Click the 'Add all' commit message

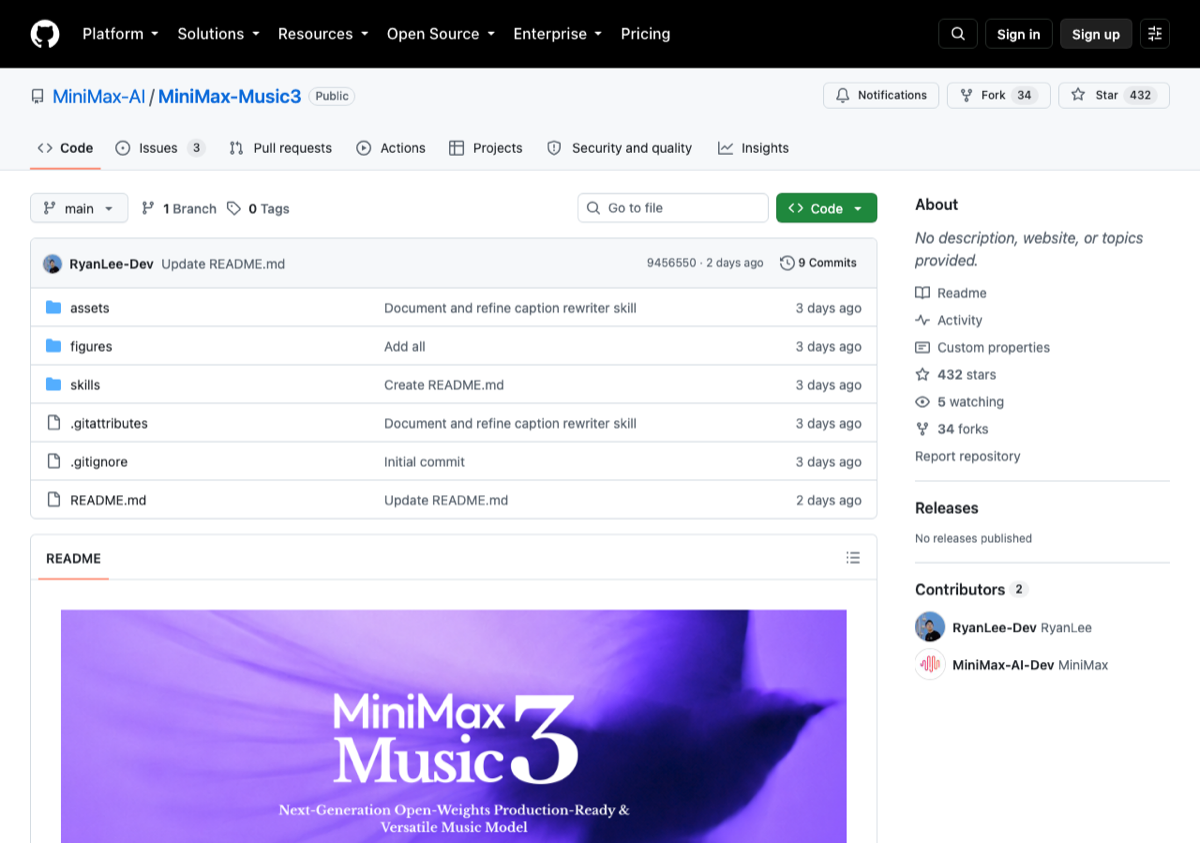[405, 346]
